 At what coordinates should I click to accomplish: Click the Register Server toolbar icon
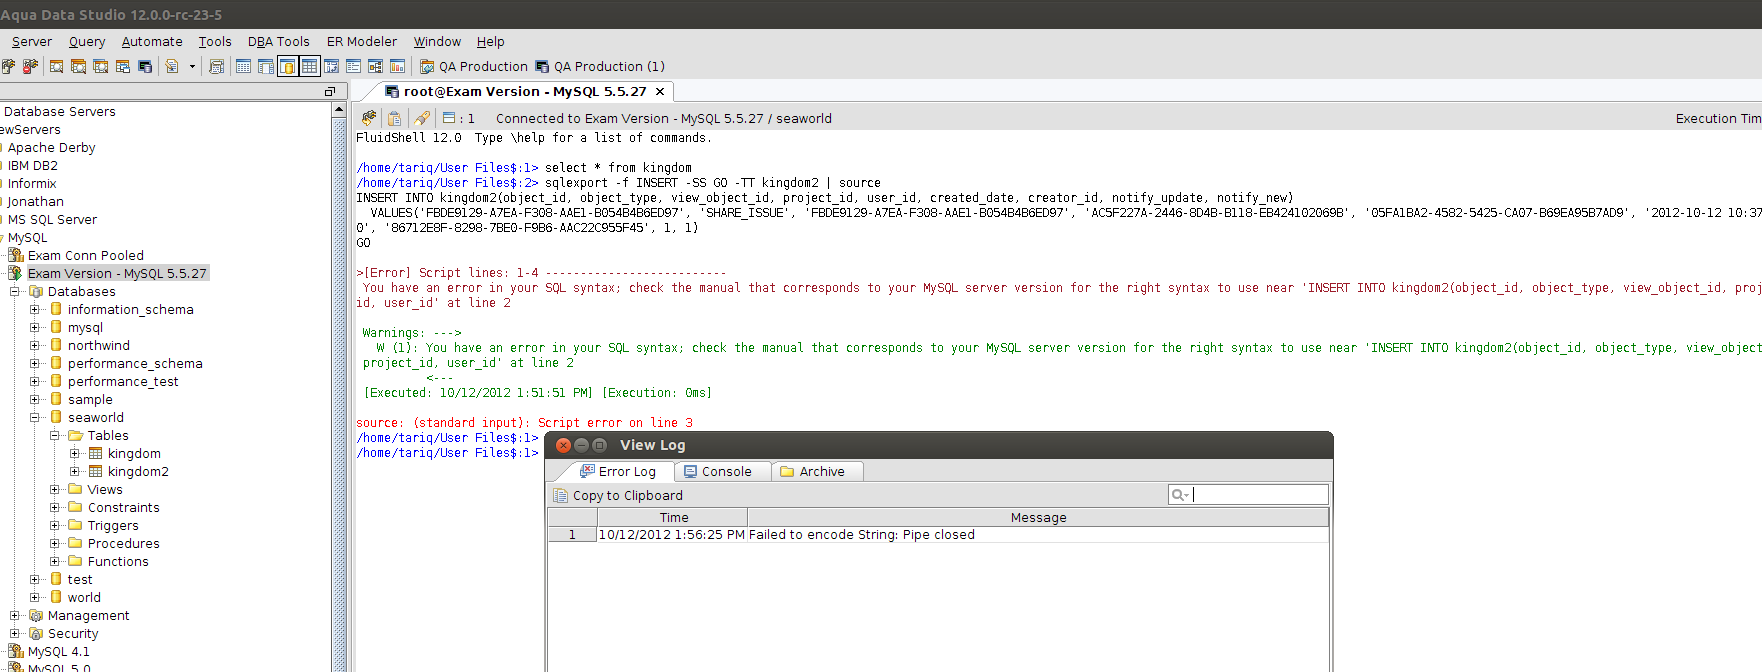8,66
